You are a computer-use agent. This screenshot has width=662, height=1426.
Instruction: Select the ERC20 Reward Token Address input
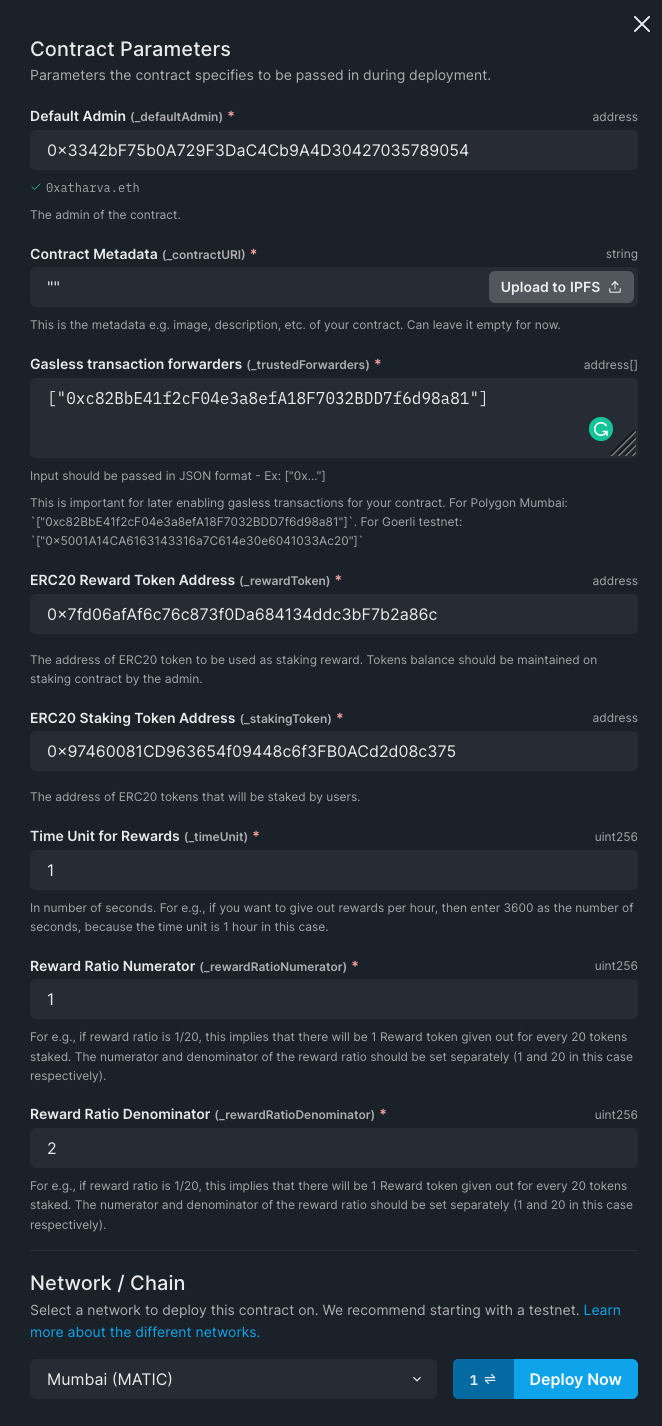(x=333, y=614)
